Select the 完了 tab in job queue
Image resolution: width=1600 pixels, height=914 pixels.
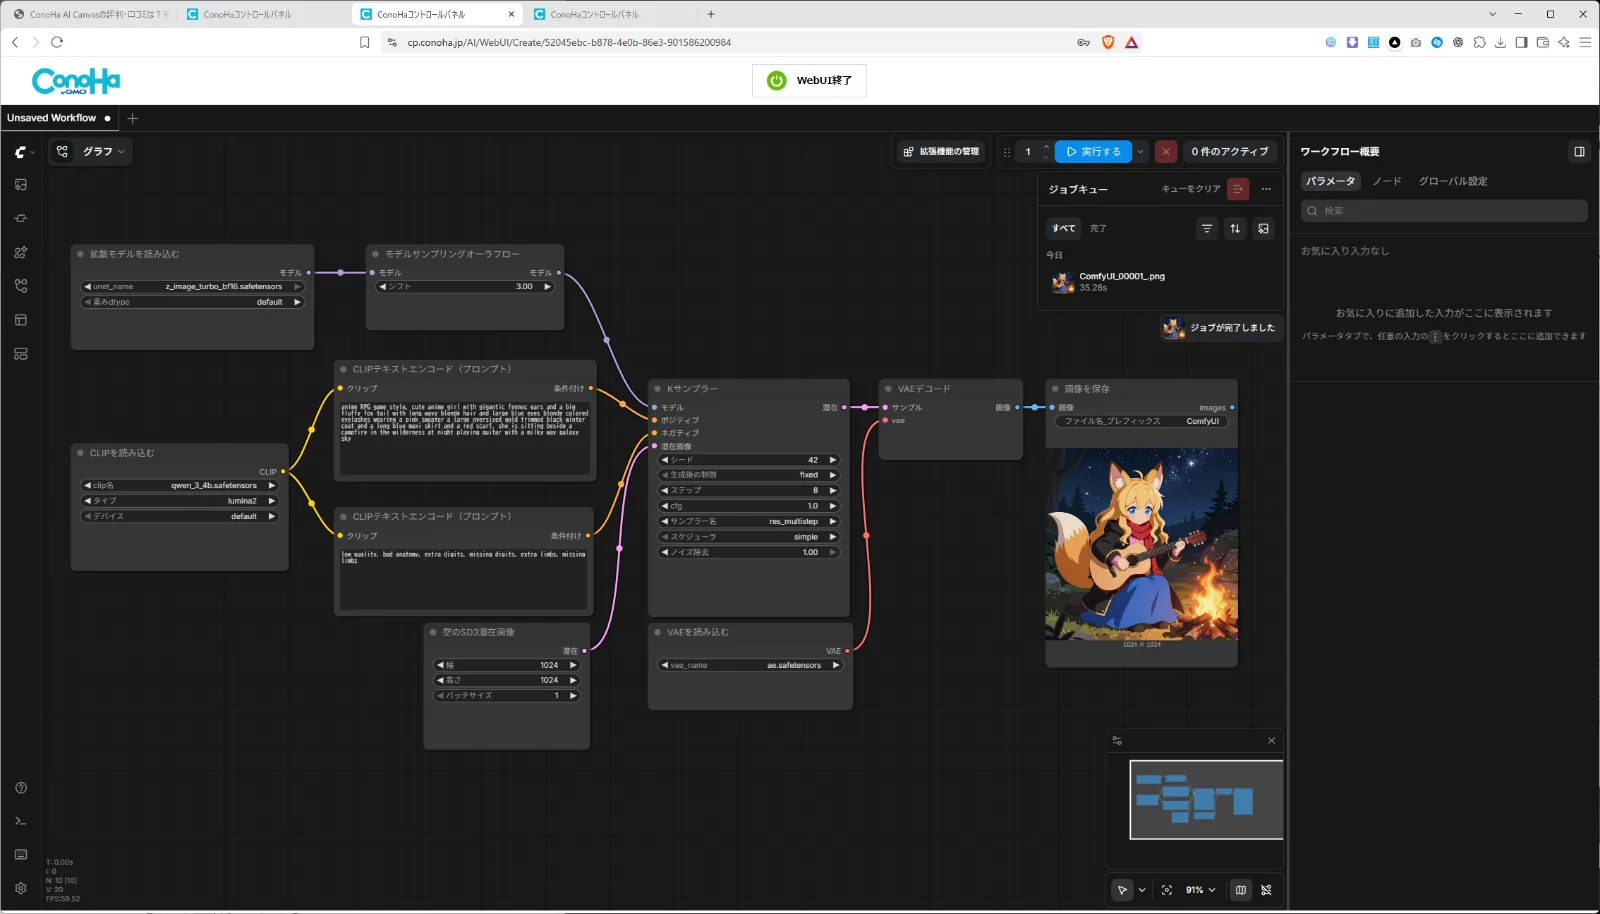click(x=1098, y=228)
